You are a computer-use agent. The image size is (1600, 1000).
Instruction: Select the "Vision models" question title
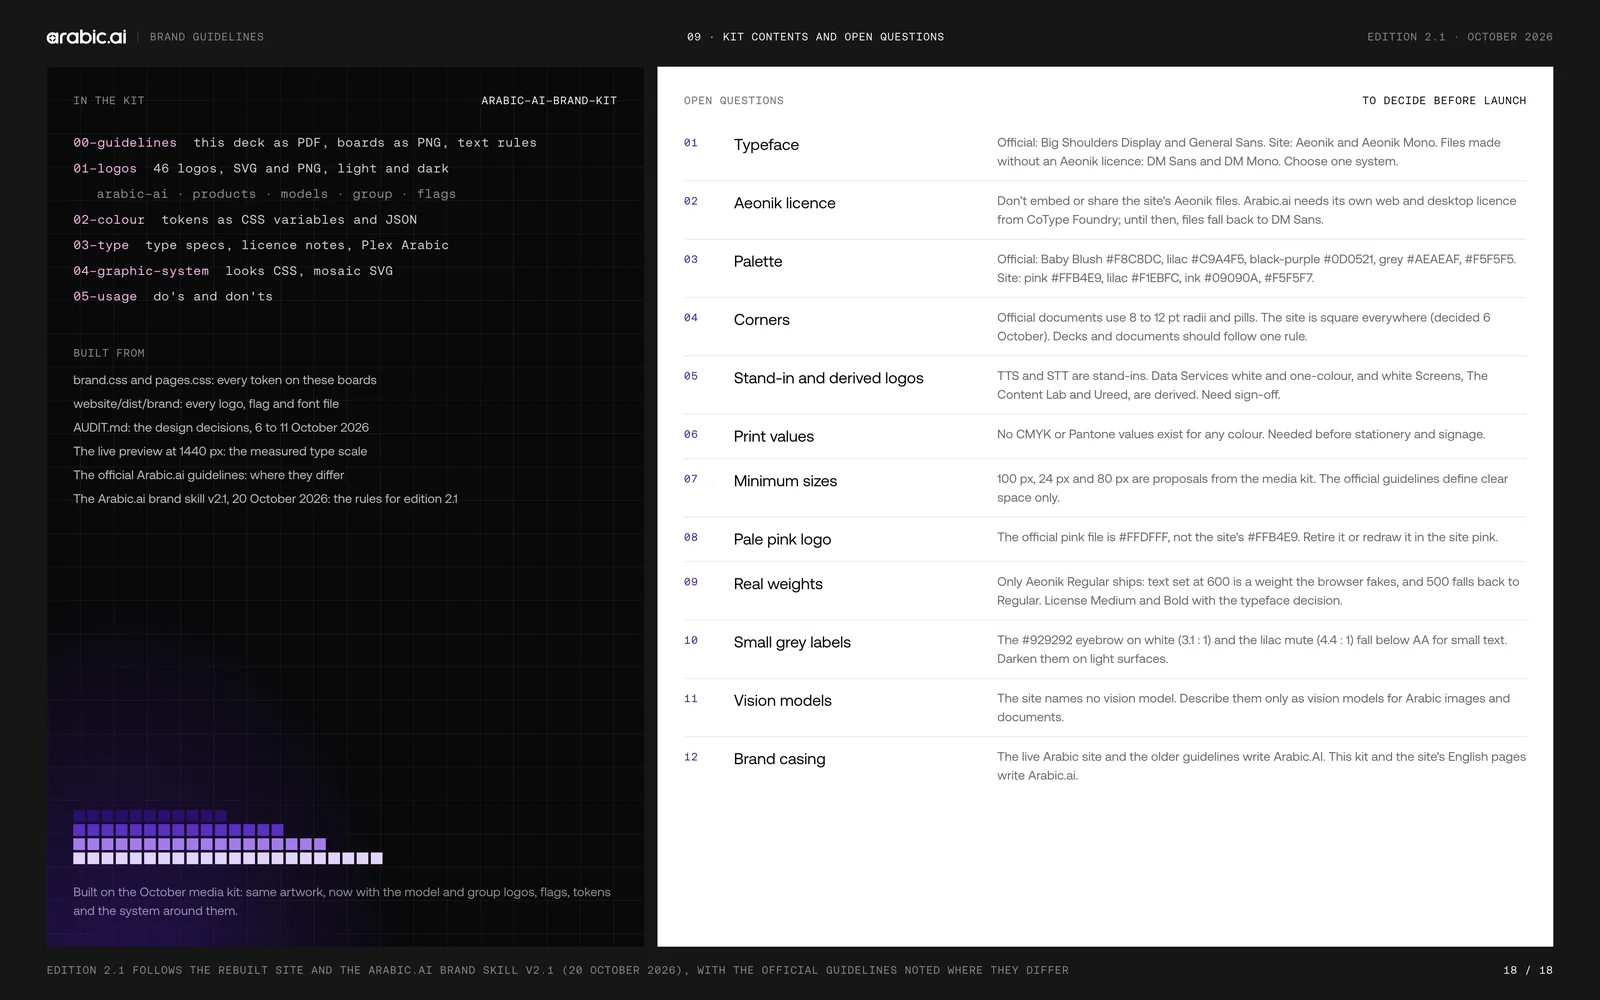coord(783,701)
